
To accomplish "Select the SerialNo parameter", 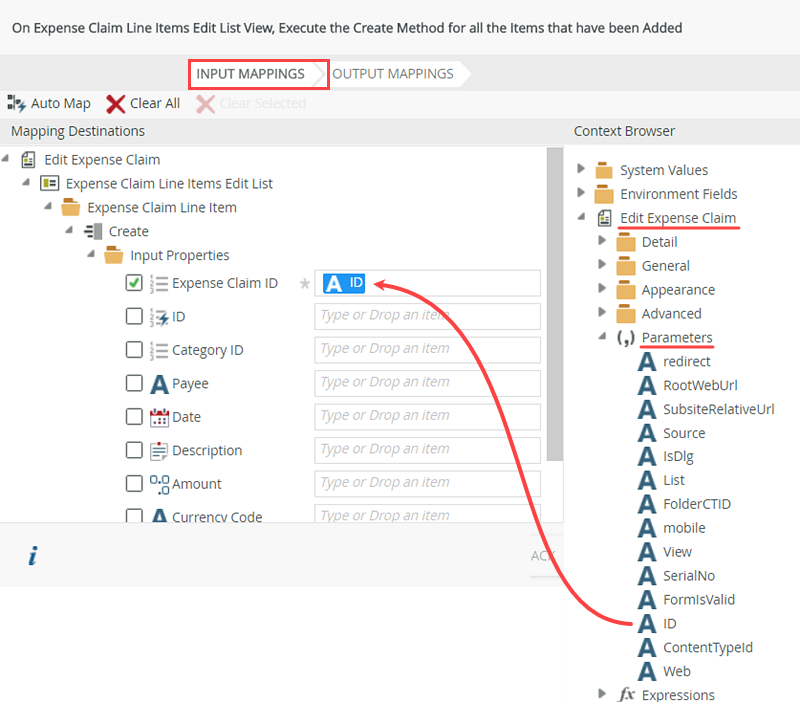I will click(x=689, y=575).
